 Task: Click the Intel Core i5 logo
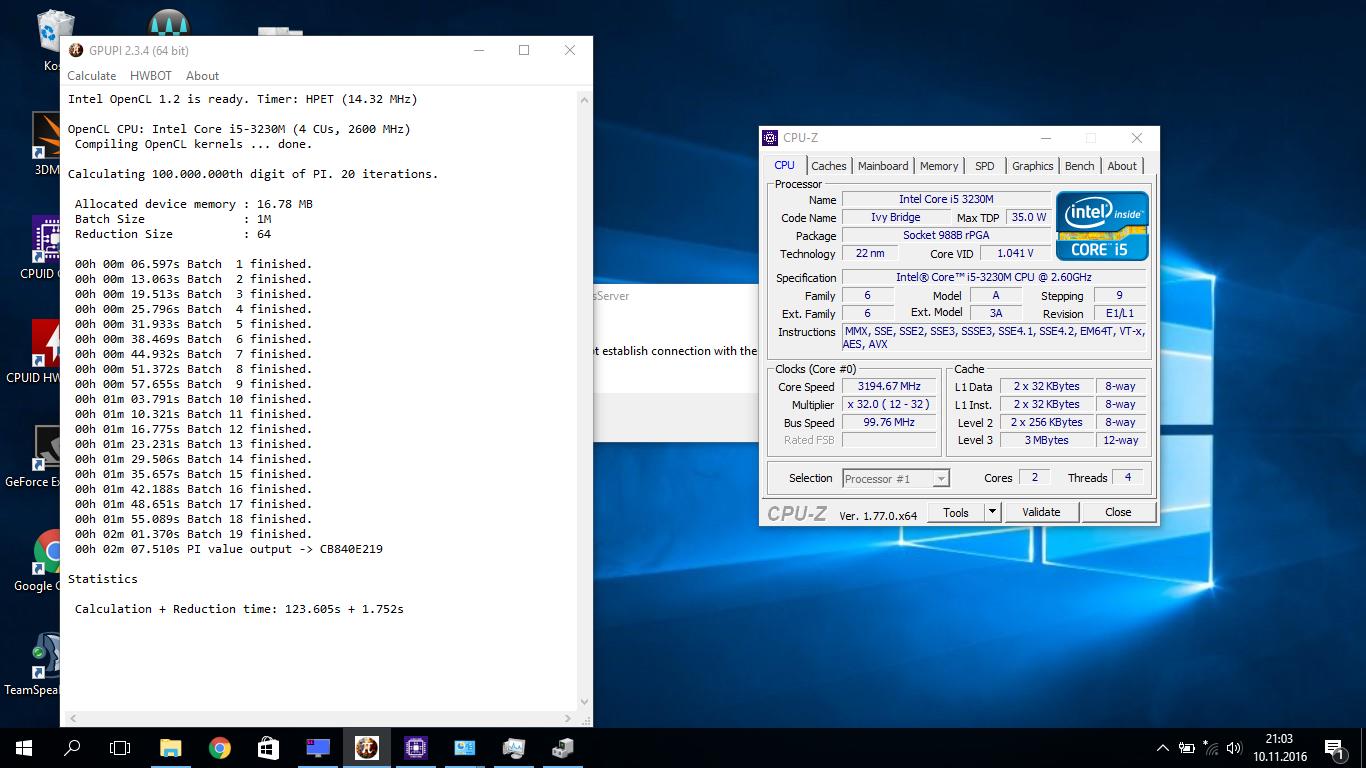tap(1102, 226)
